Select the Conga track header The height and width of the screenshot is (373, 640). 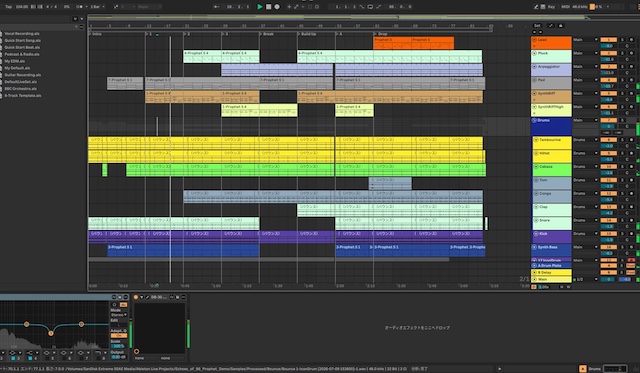click(x=552, y=196)
